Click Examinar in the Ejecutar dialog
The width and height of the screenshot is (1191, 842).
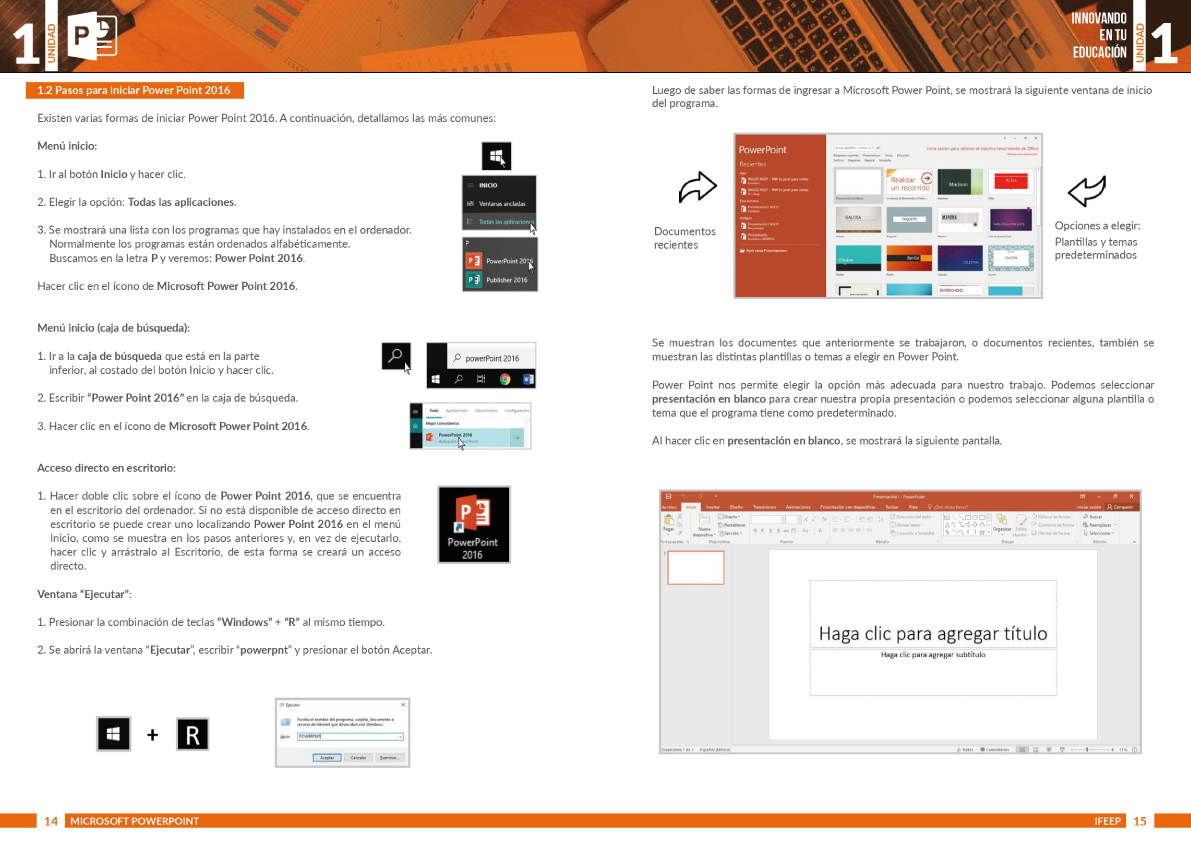pos(390,758)
